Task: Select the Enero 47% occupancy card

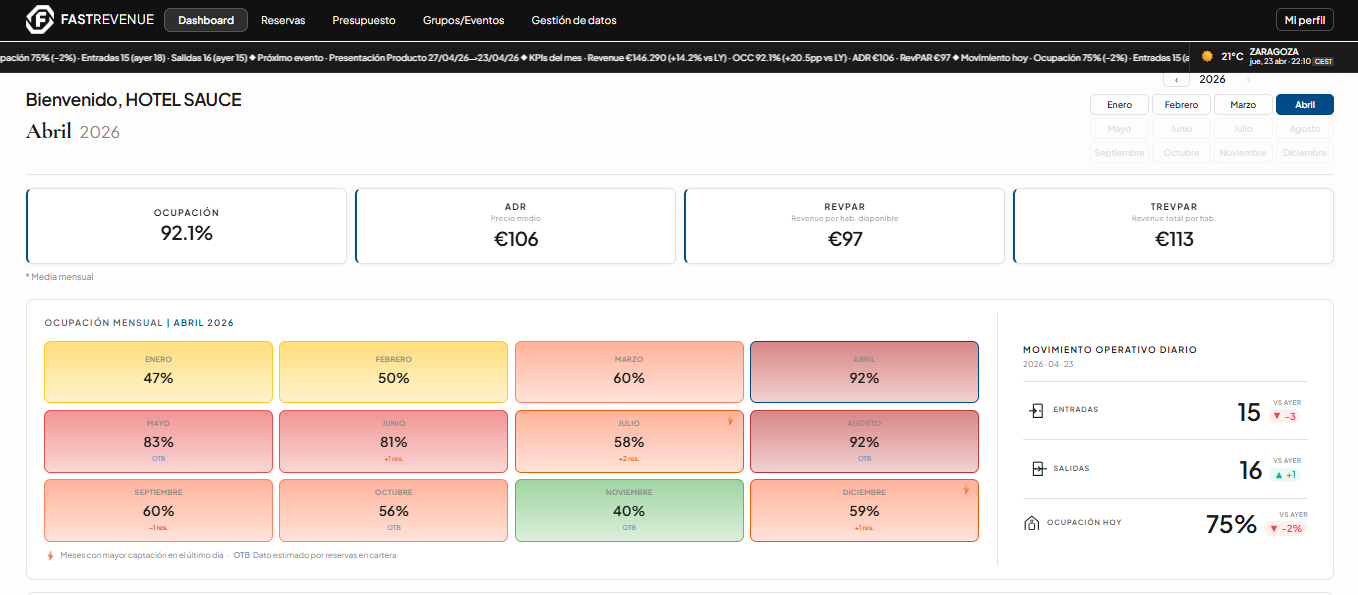Action: point(158,372)
